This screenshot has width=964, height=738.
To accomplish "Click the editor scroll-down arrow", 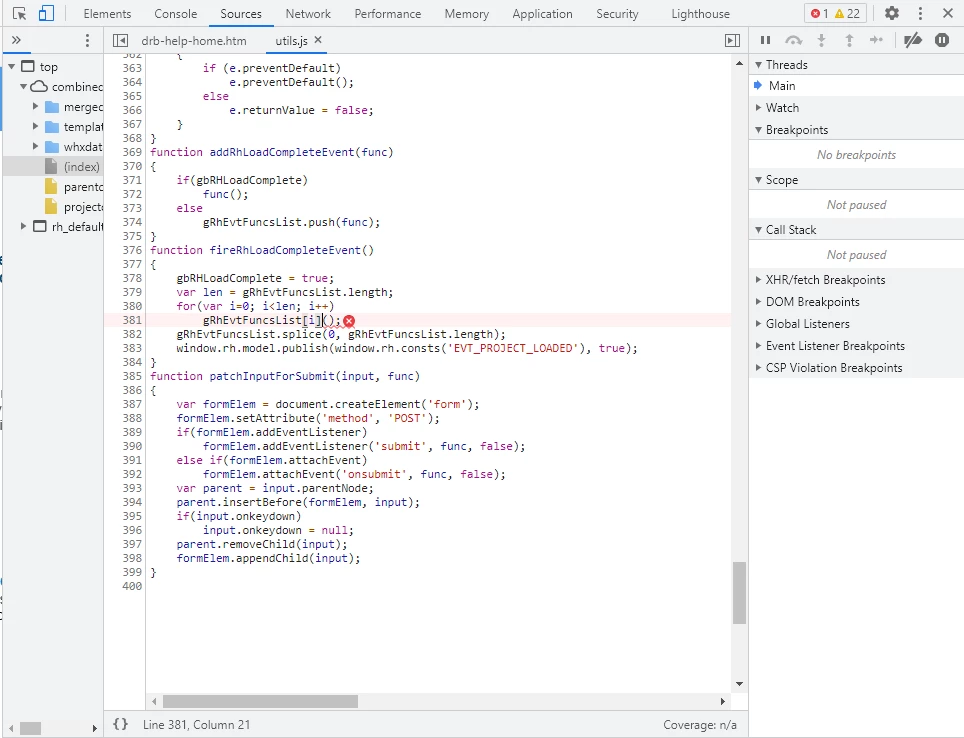I will pyautogui.click(x=739, y=684).
